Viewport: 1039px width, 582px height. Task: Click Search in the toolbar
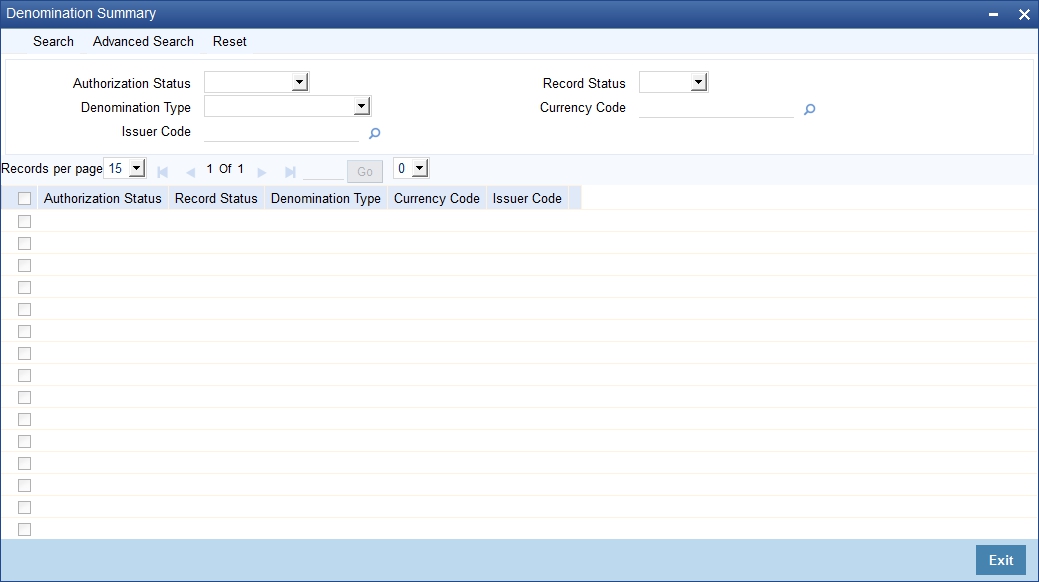53,41
